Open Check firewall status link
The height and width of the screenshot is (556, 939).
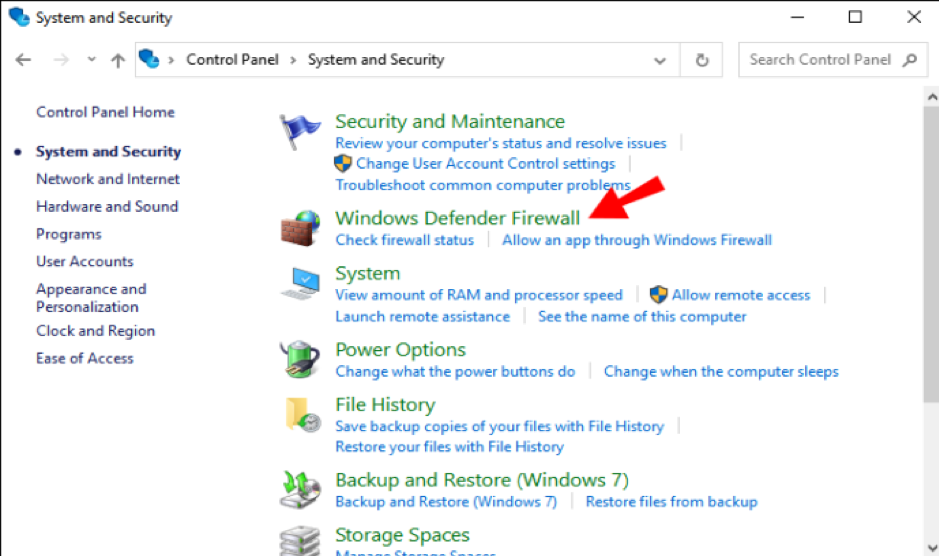coord(404,240)
